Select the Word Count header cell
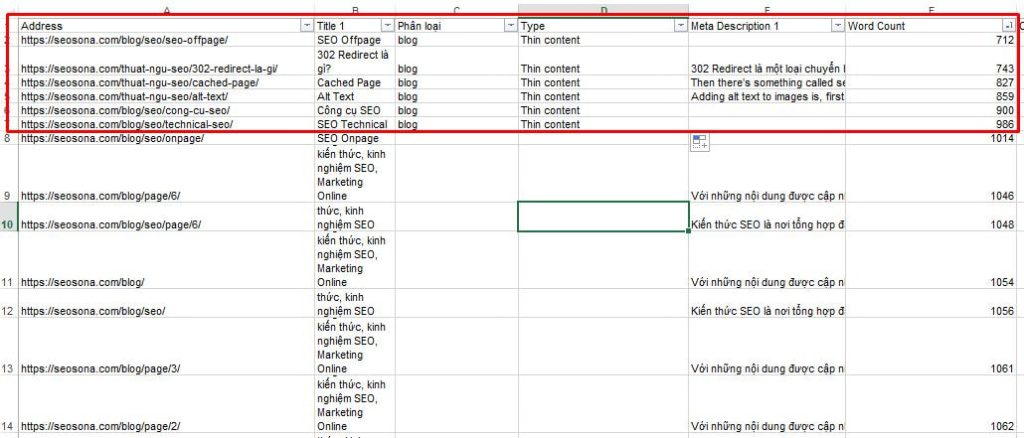The width and height of the screenshot is (1024, 438). (x=931, y=26)
